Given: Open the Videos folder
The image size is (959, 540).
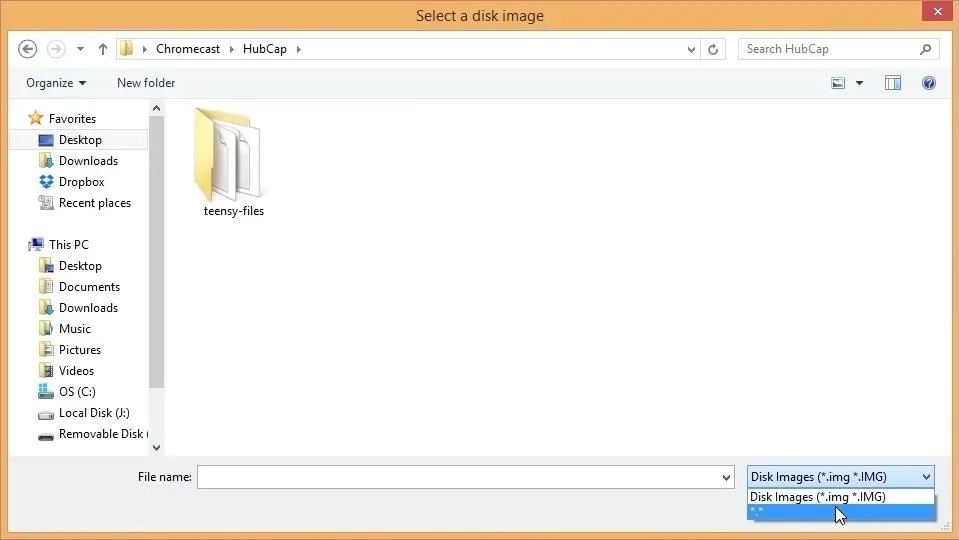Looking at the screenshot, I should pyautogui.click(x=76, y=371).
